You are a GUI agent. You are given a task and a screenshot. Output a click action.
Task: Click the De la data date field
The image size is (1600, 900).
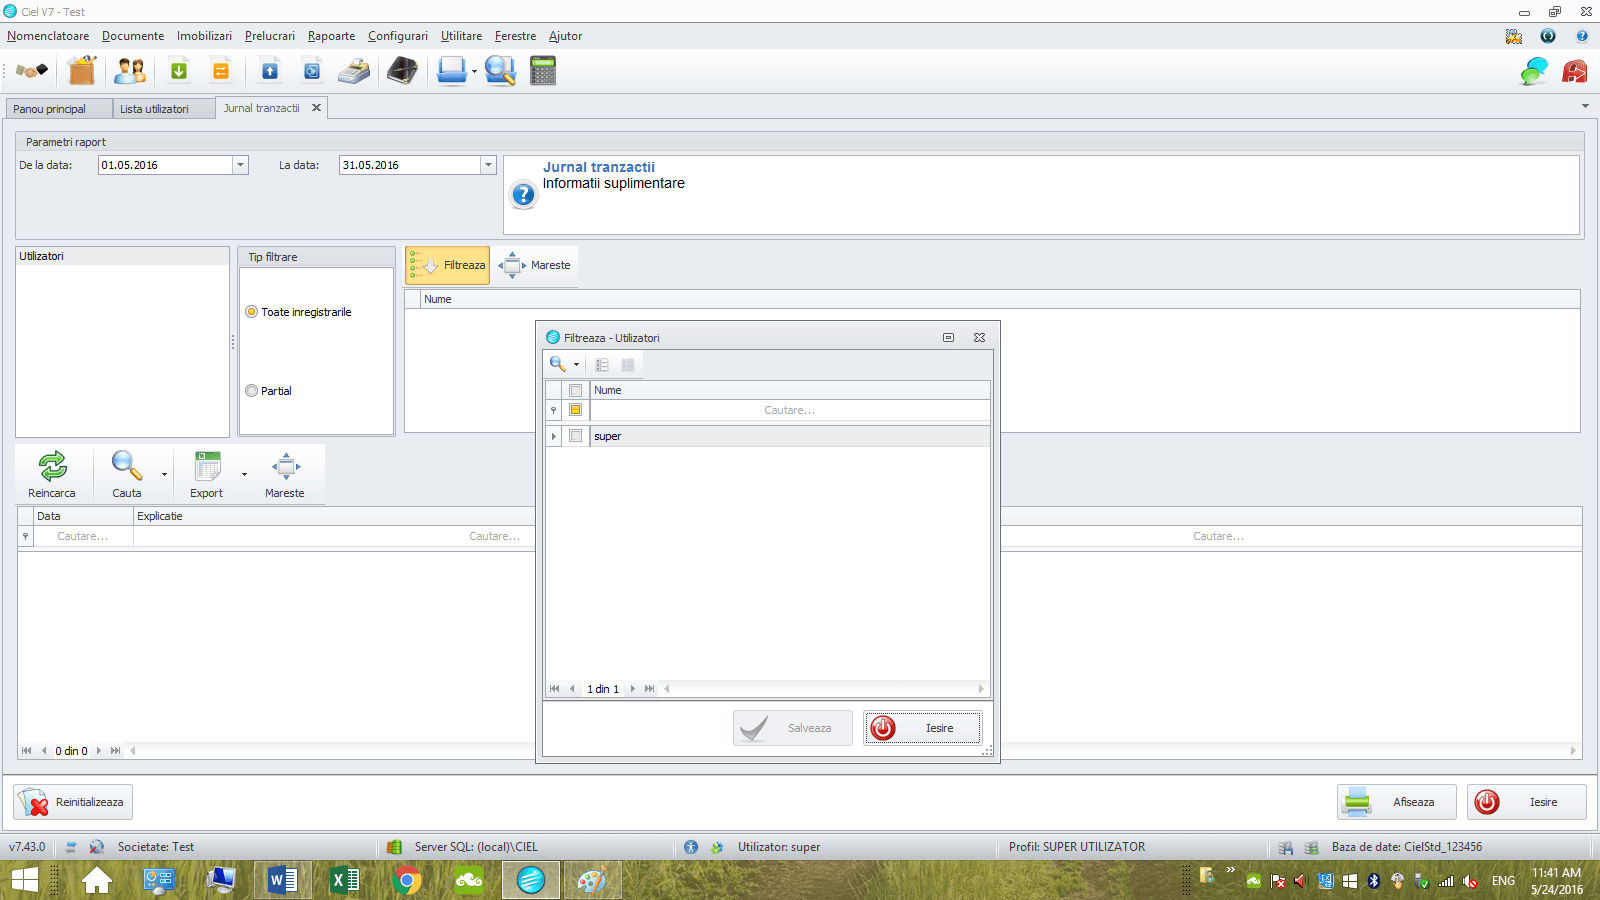[166, 165]
